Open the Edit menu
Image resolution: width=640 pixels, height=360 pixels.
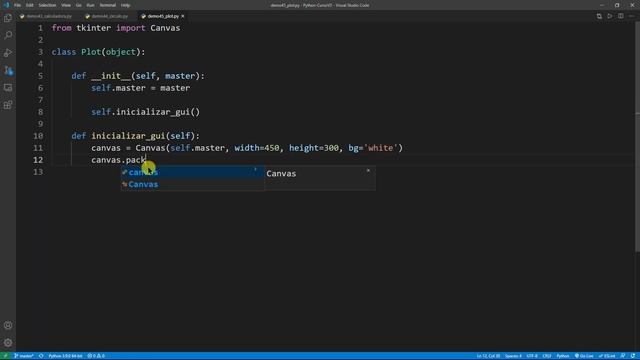click(30, 5)
